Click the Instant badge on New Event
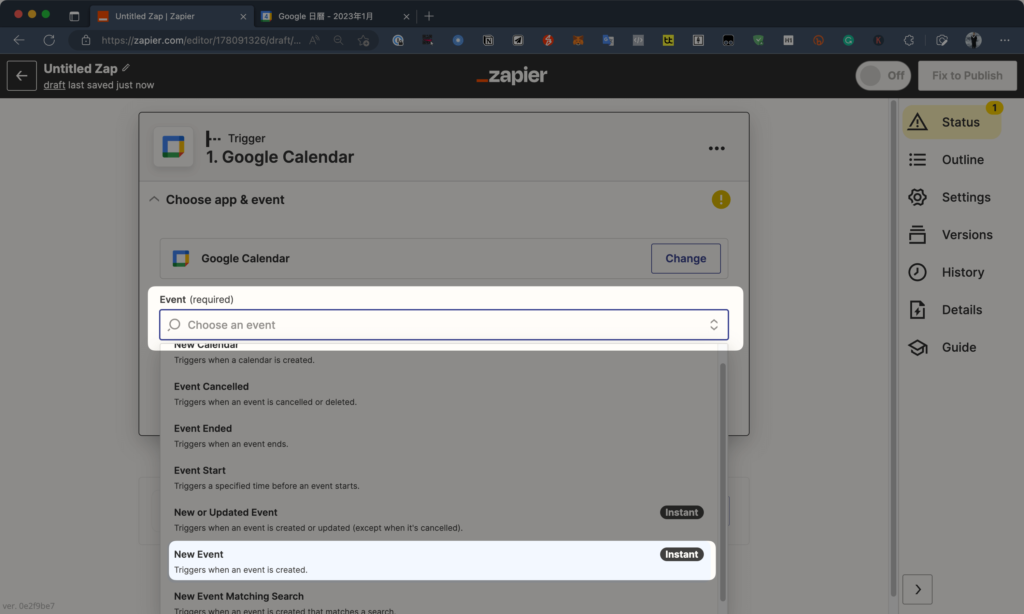 pyautogui.click(x=681, y=555)
